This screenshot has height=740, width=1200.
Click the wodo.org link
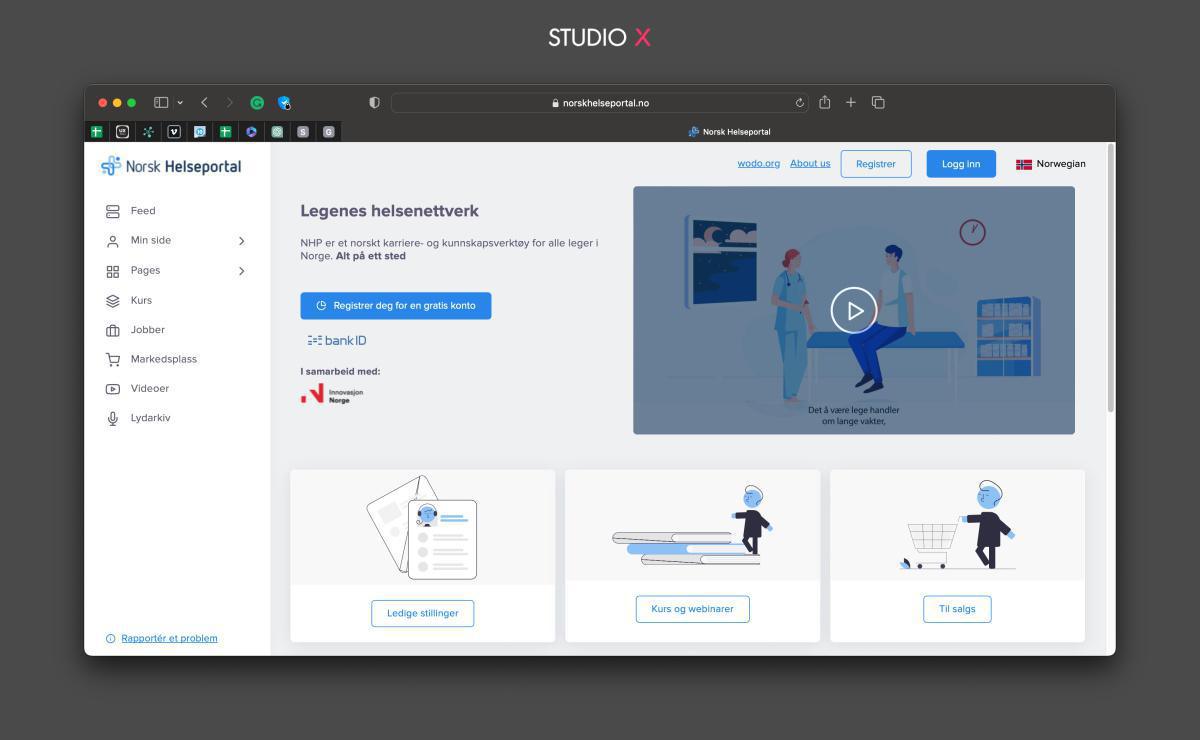[x=758, y=163]
